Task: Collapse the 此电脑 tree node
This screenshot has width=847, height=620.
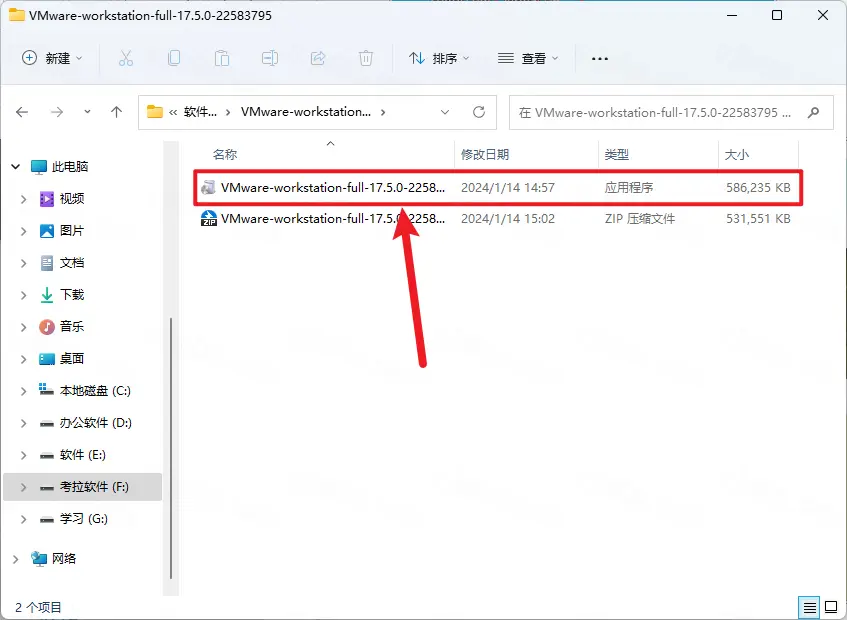Action: point(14,166)
